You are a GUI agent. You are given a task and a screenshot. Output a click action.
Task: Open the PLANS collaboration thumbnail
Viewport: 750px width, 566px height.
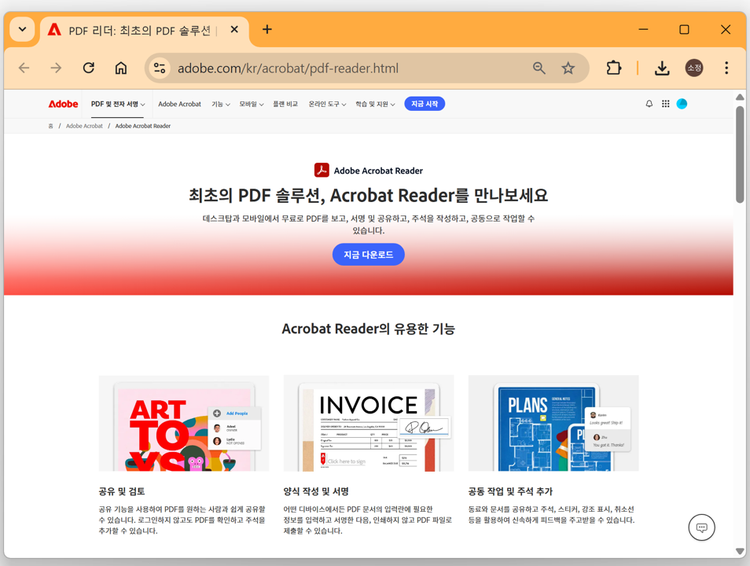click(553, 423)
